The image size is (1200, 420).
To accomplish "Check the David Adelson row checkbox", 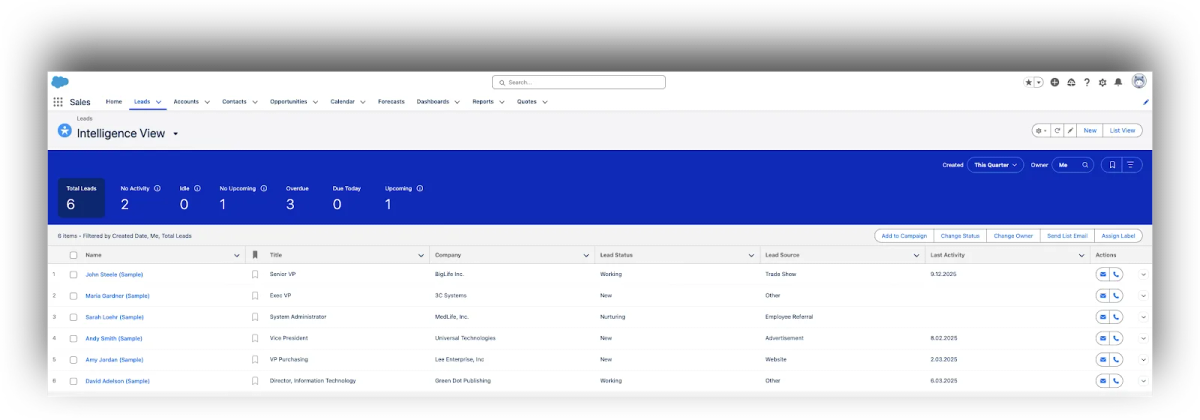I will [73, 381].
